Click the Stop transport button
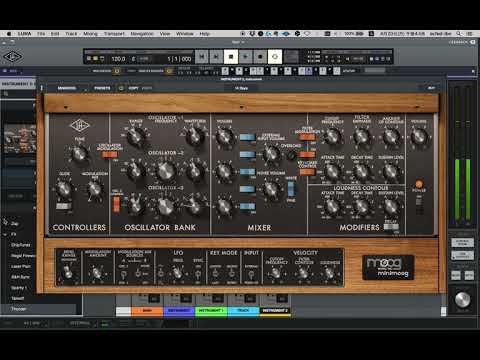 click(x=230, y=57)
